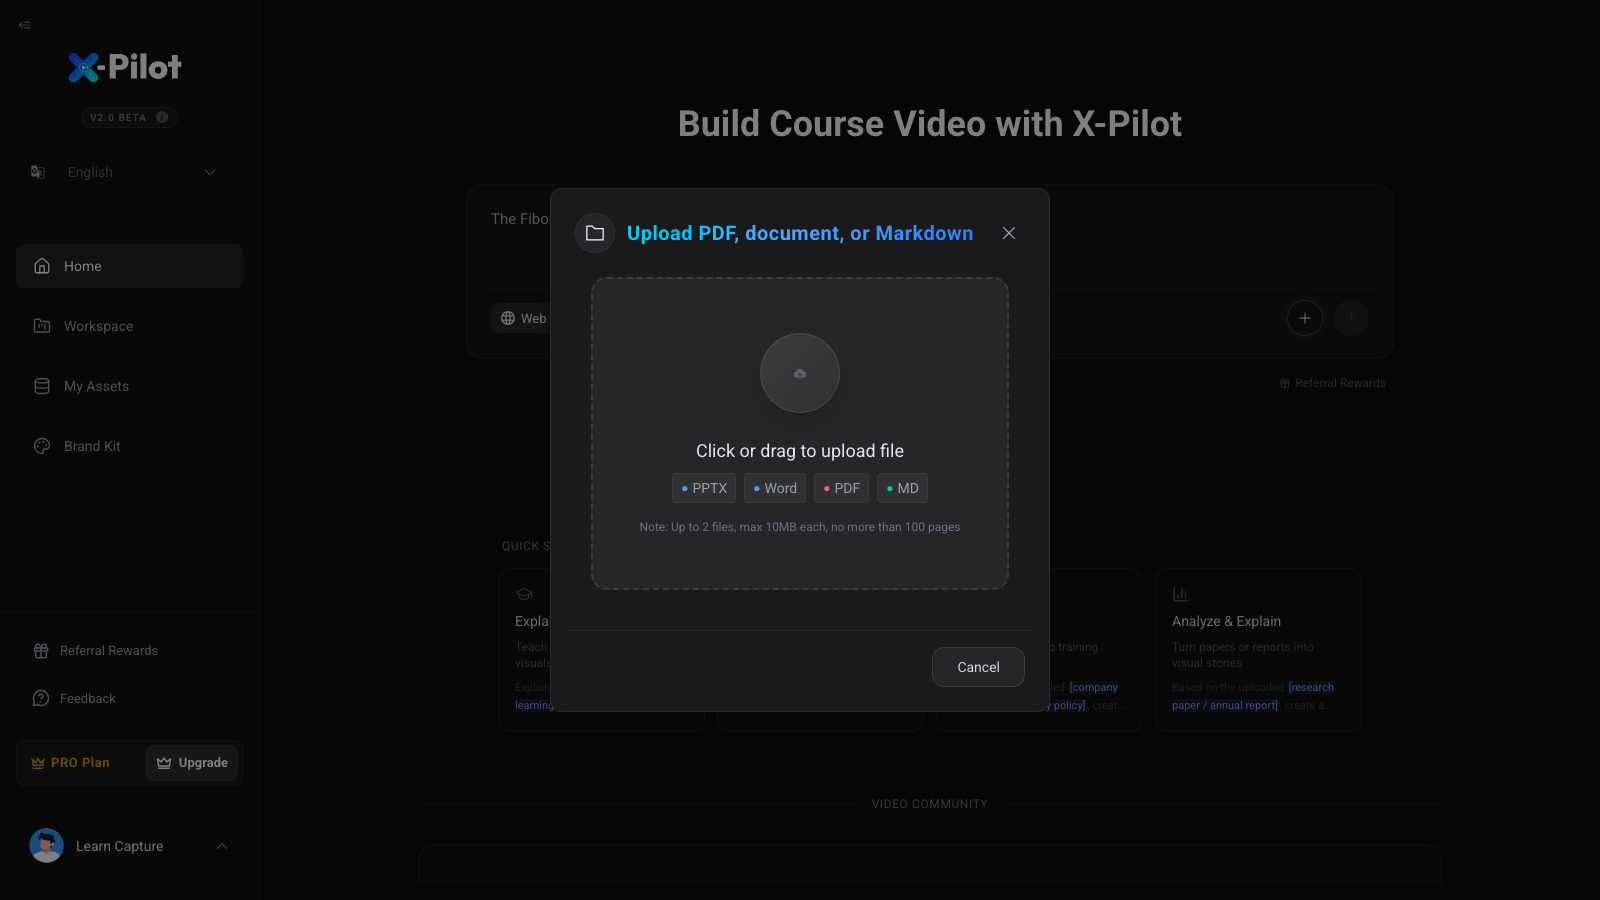1600x900 pixels.
Task: Expand the Learn Capture account chevron
Action: coord(222,846)
